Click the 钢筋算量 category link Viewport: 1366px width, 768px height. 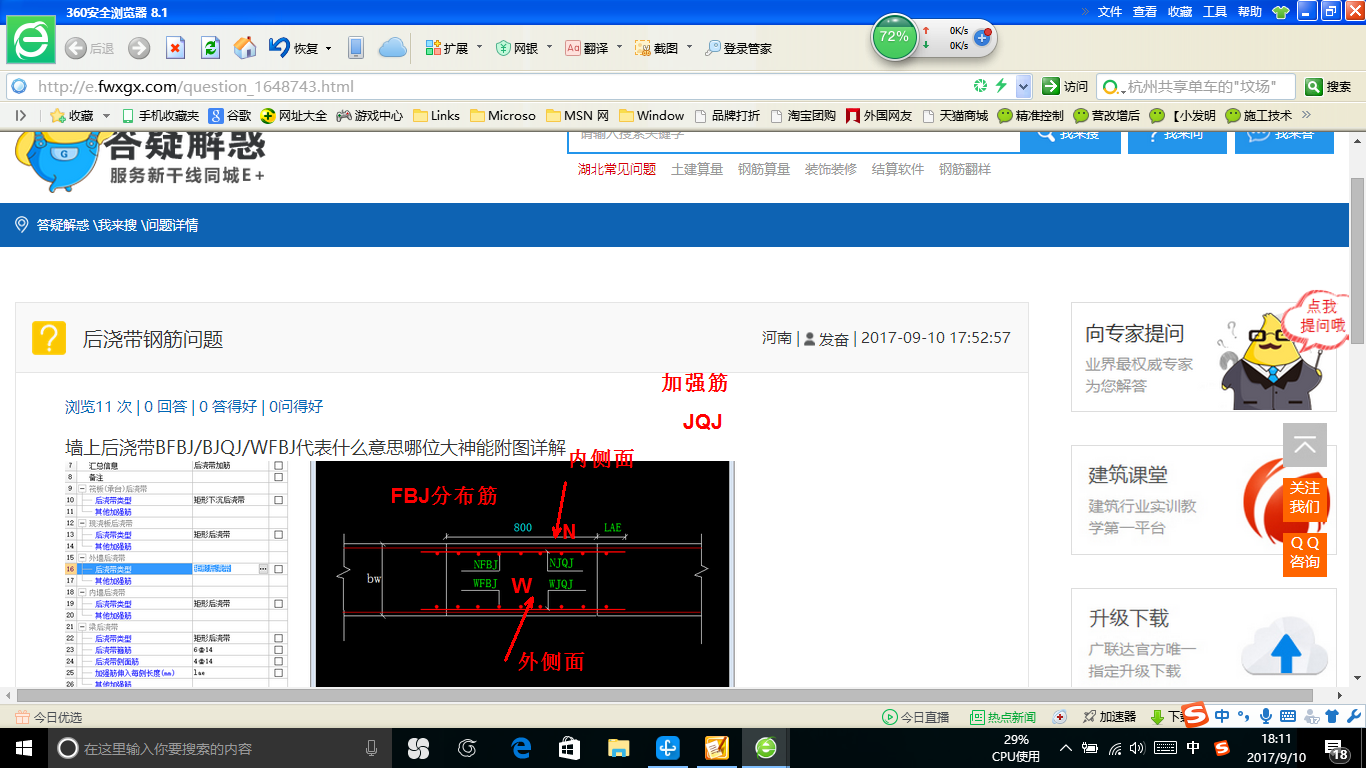(764, 169)
